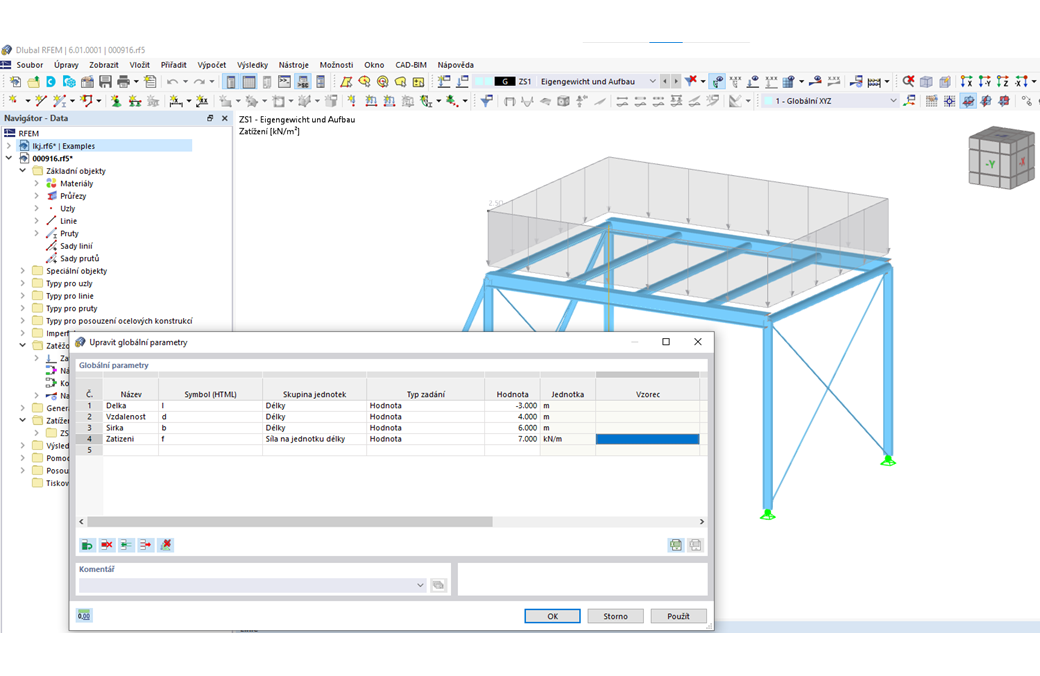
Task: Click the Print icon in main toolbar
Action: point(123,82)
